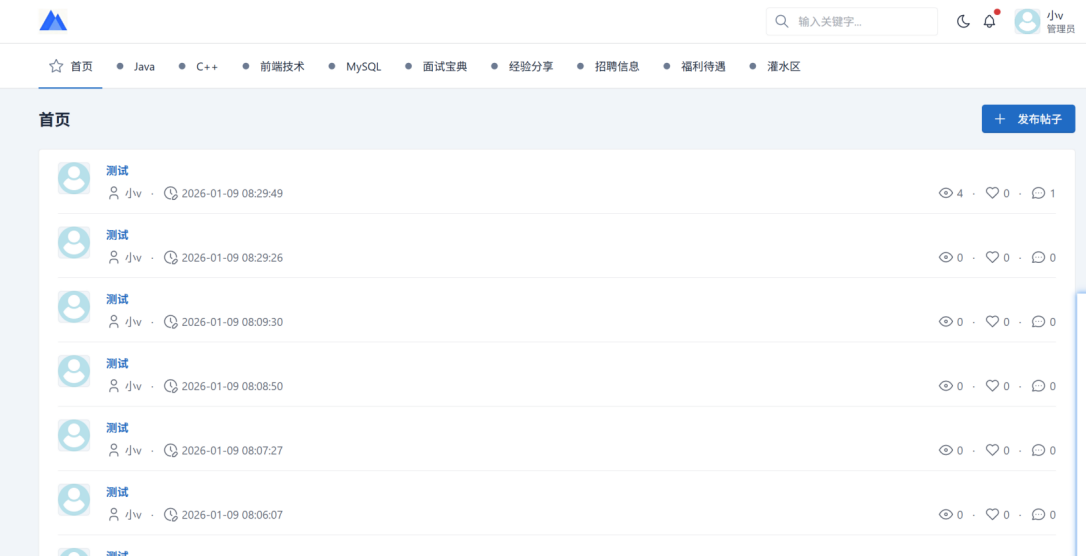
Task: Click the like heart icon on 08:06:07 post
Action: click(x=992, y=514)
